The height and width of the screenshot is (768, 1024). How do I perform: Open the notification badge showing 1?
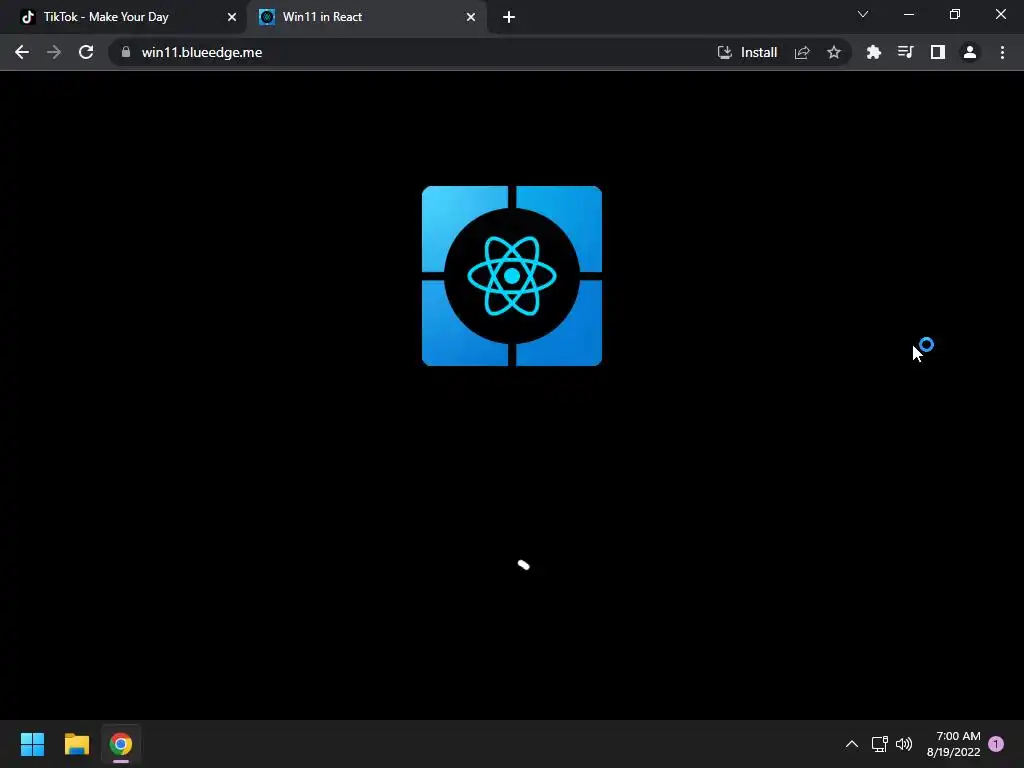(996, 744)
